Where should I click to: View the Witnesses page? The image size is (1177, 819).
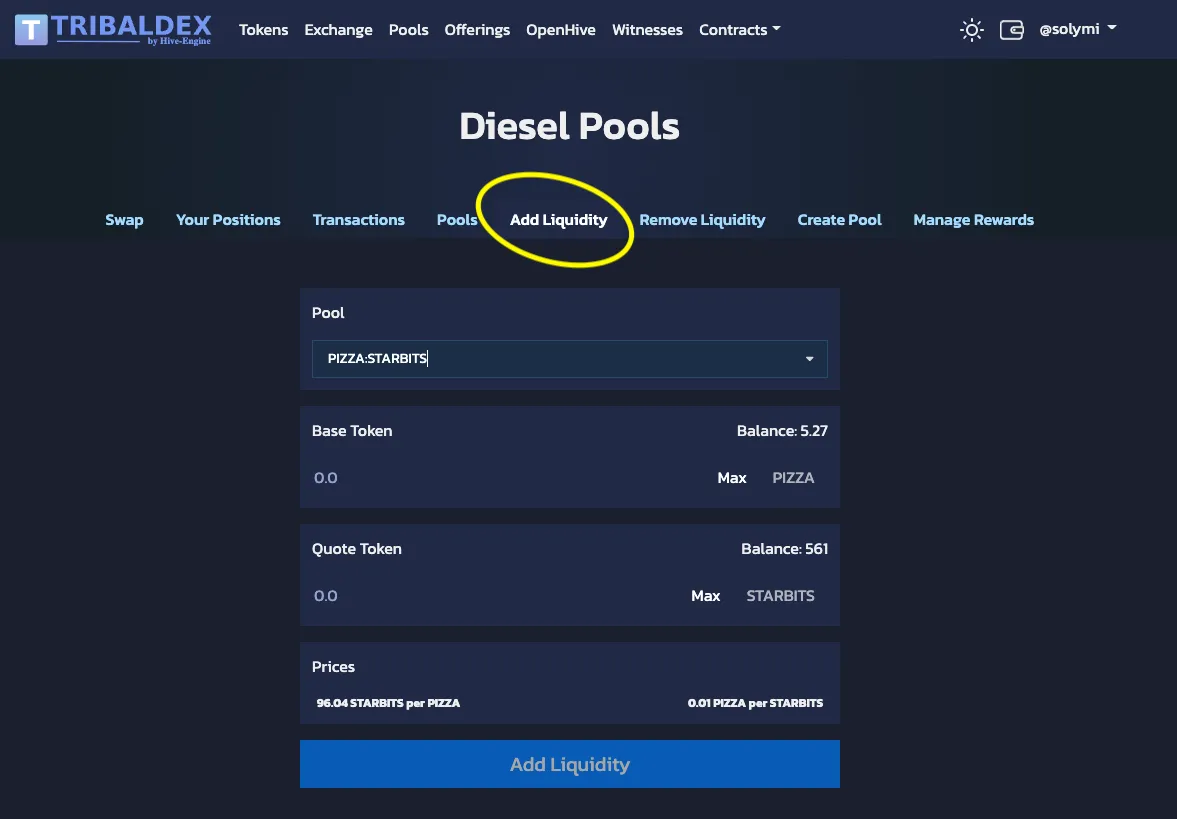point(647,30)
